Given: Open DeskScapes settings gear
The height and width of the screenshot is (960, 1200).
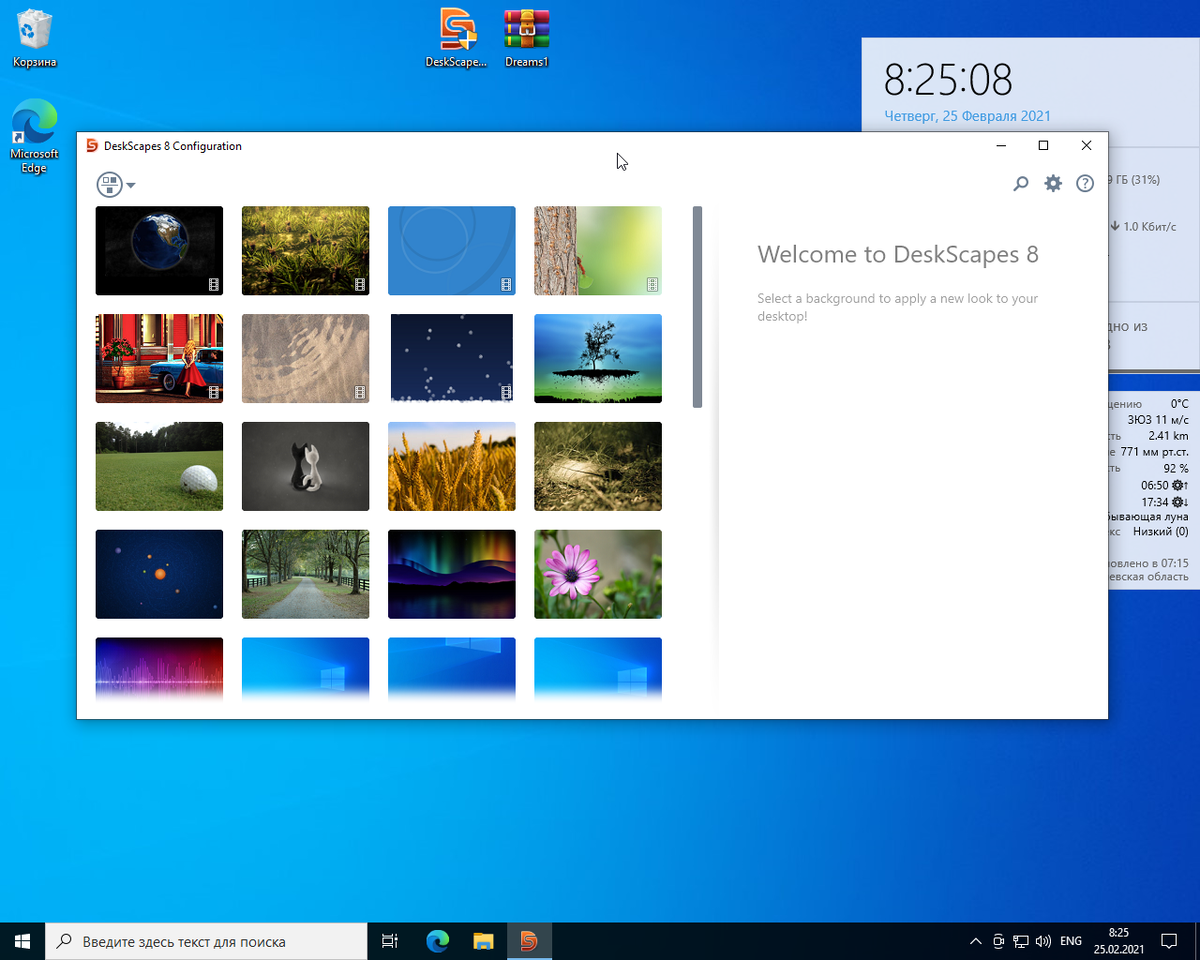Looking at the screenshot, I should click(x=1053, y=184).
